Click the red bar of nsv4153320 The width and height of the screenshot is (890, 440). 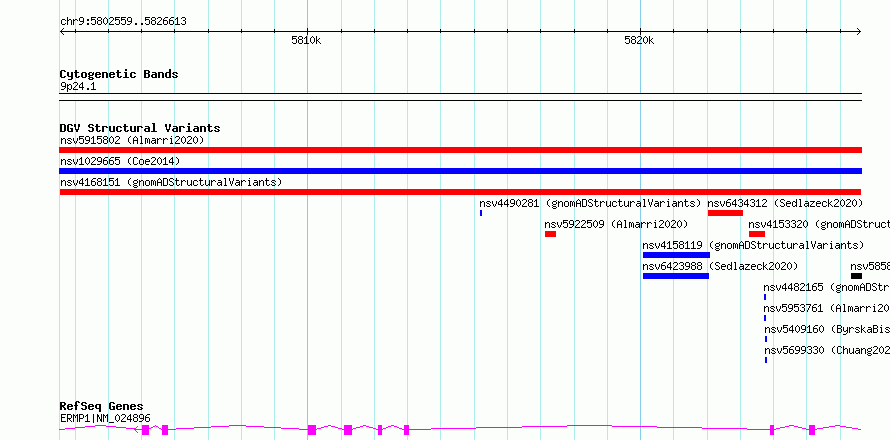coord(757,234)
